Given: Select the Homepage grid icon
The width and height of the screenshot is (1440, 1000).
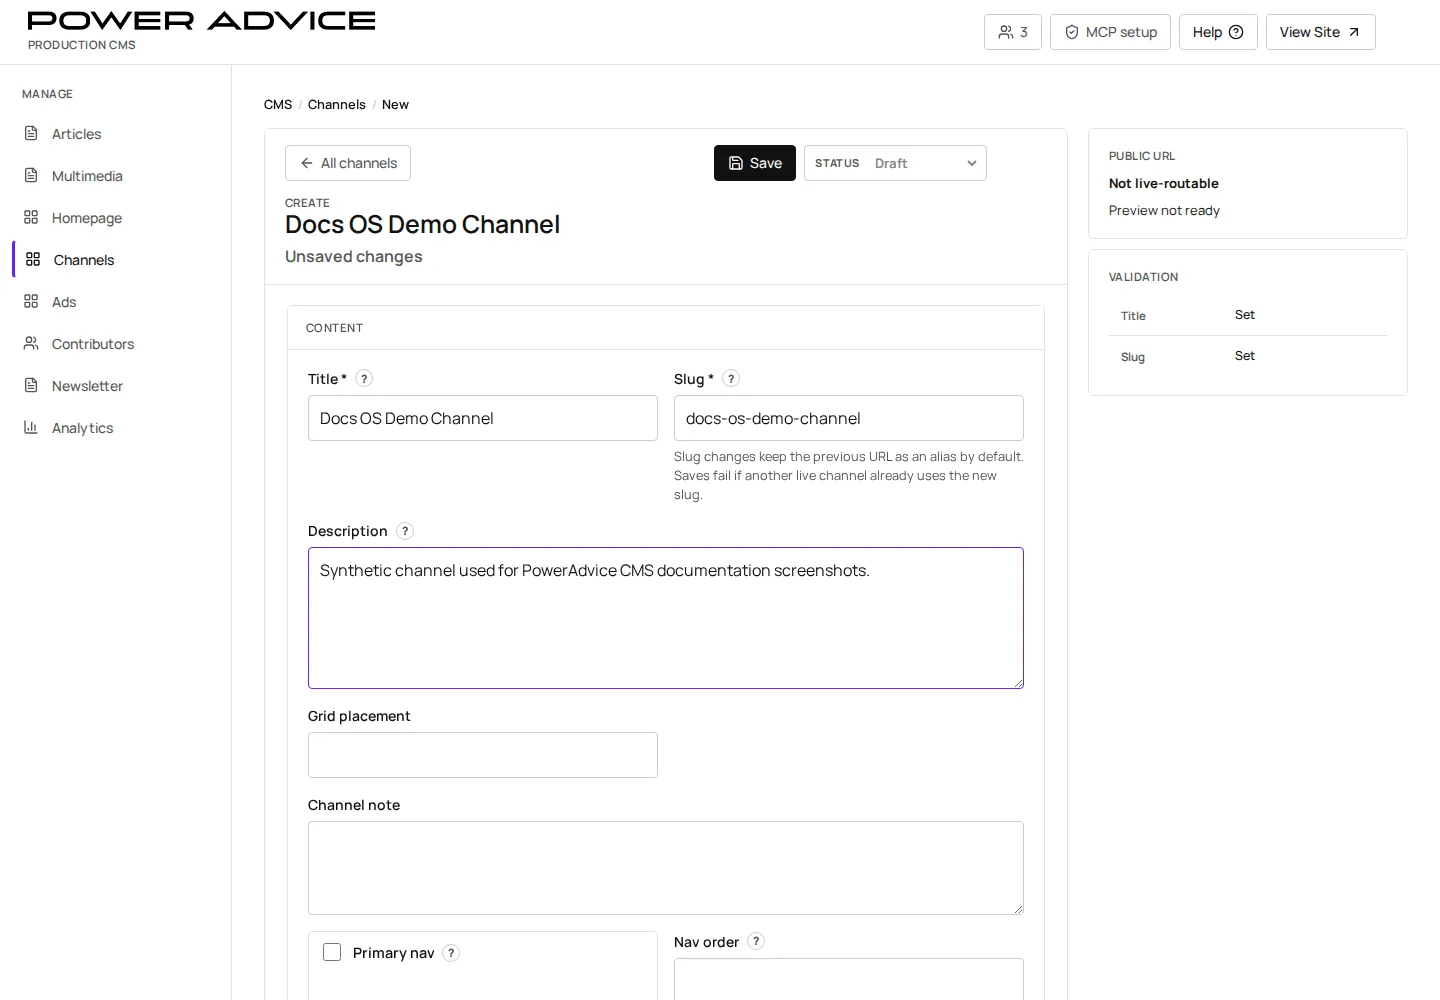Looking at the screenshot, I should click(31, 217).
